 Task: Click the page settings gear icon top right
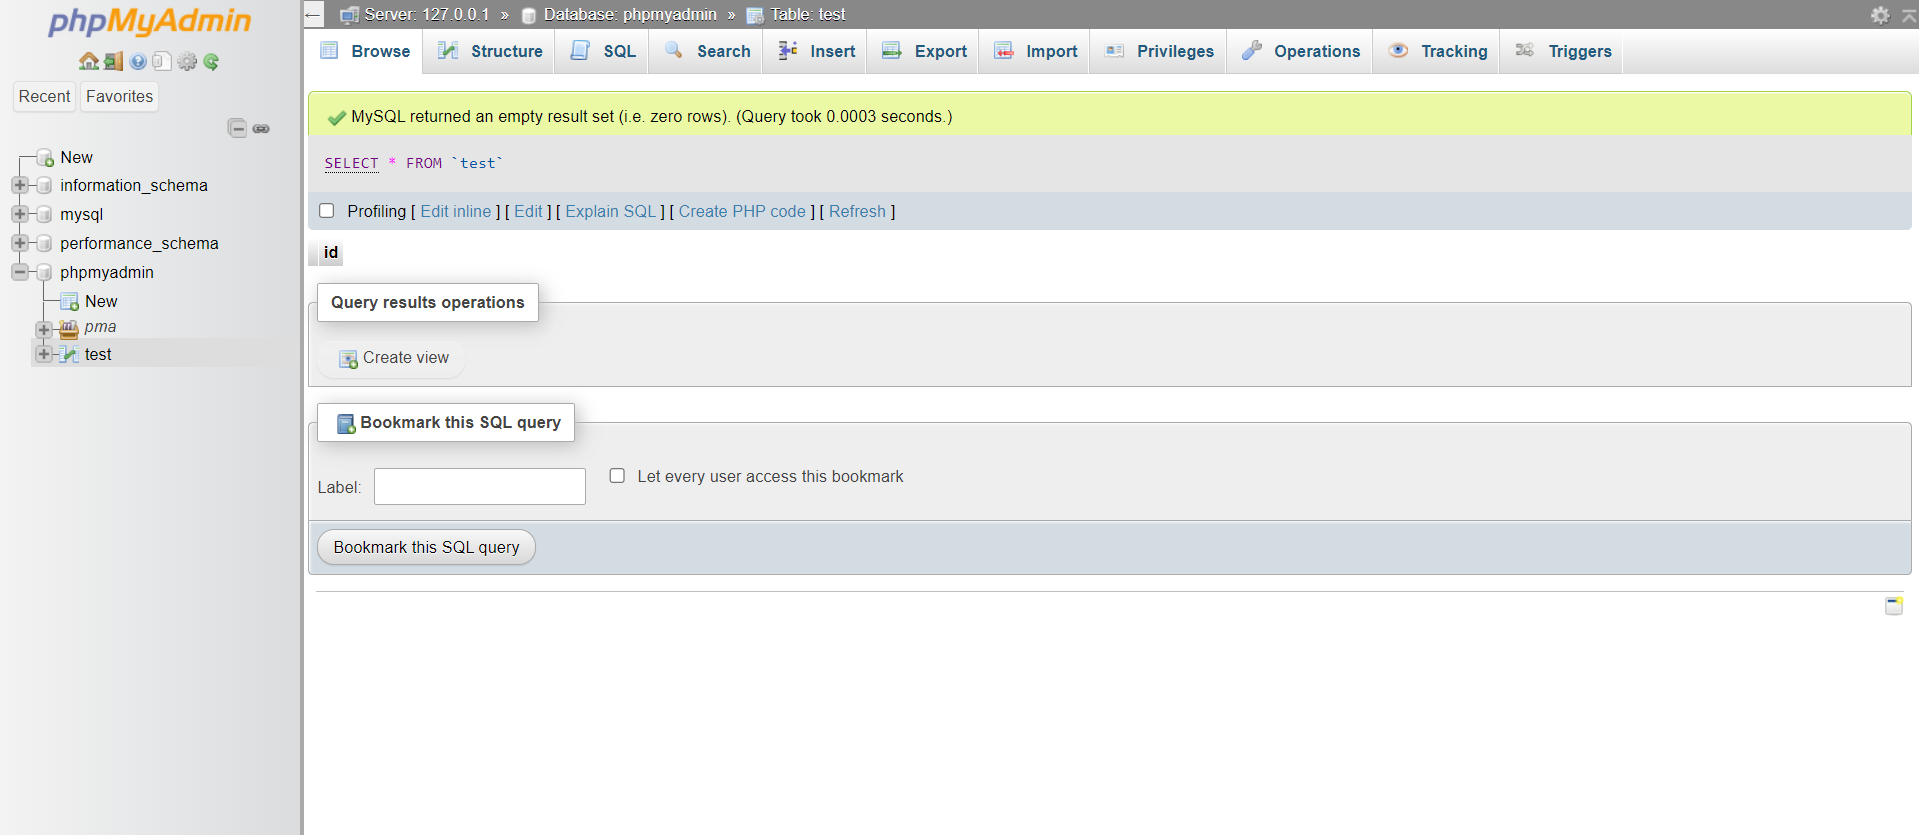[x=1880, y=15]
